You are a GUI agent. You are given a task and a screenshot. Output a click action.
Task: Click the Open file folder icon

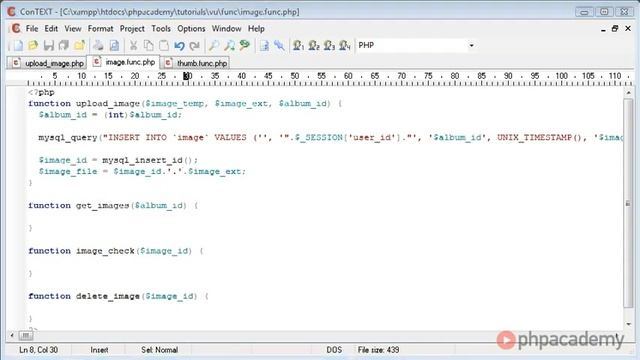pyautogui.click(x=33, y=45)
